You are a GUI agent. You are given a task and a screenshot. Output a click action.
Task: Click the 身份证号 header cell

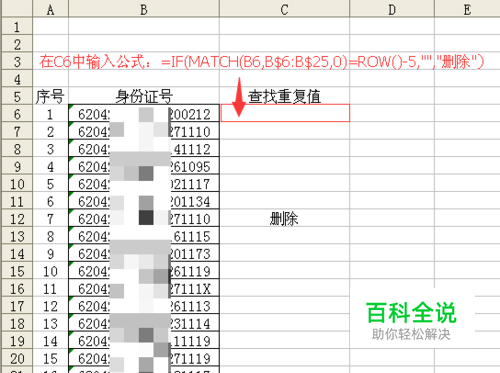[144, 96]
